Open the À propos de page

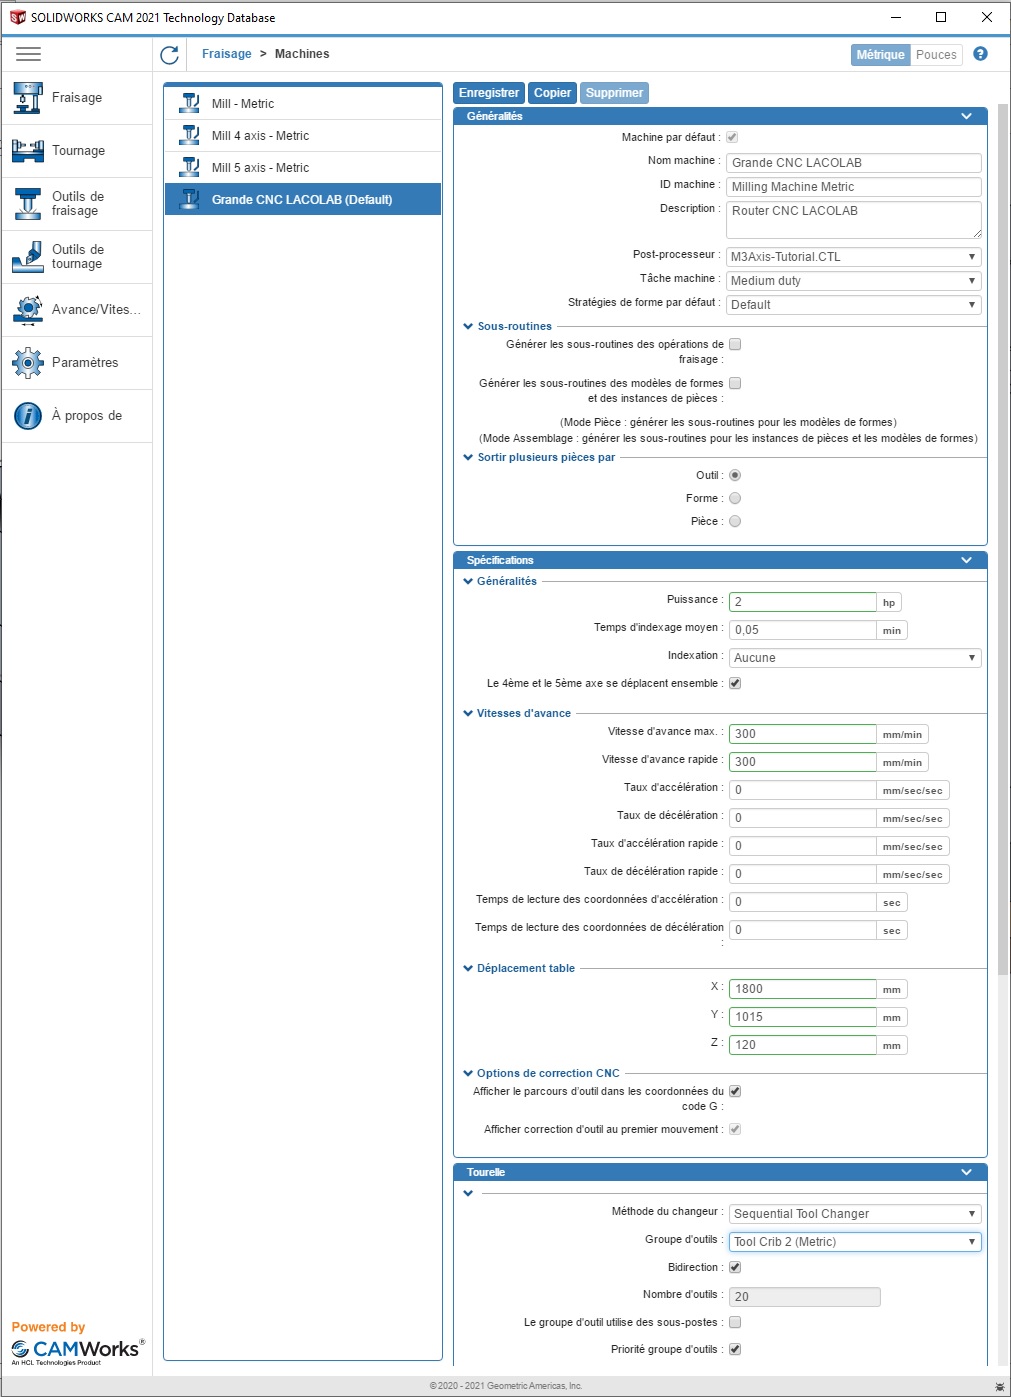pyautogui.click(x=77, y=416)
